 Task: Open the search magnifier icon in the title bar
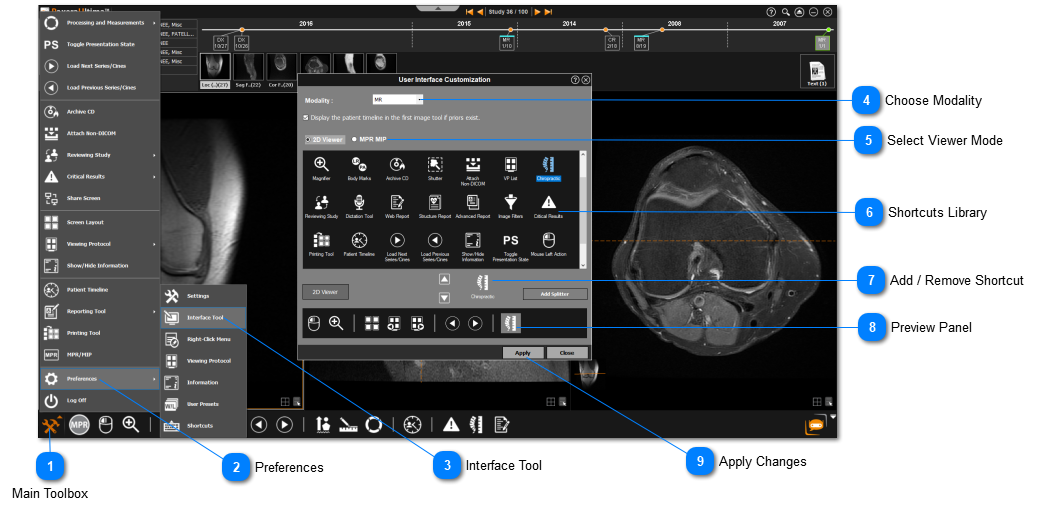coord(785,12)
